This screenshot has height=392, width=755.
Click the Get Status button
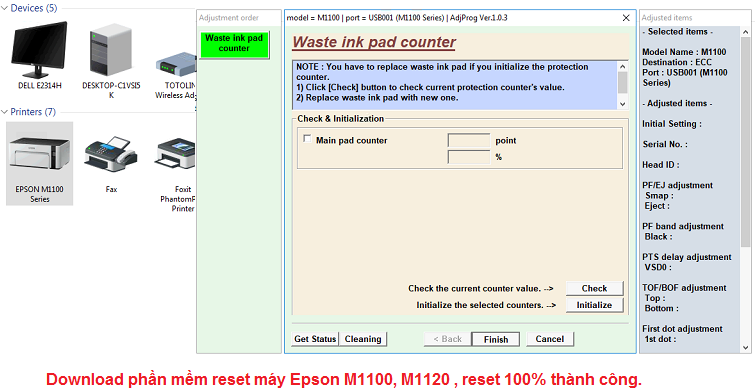tap(315, 339)
